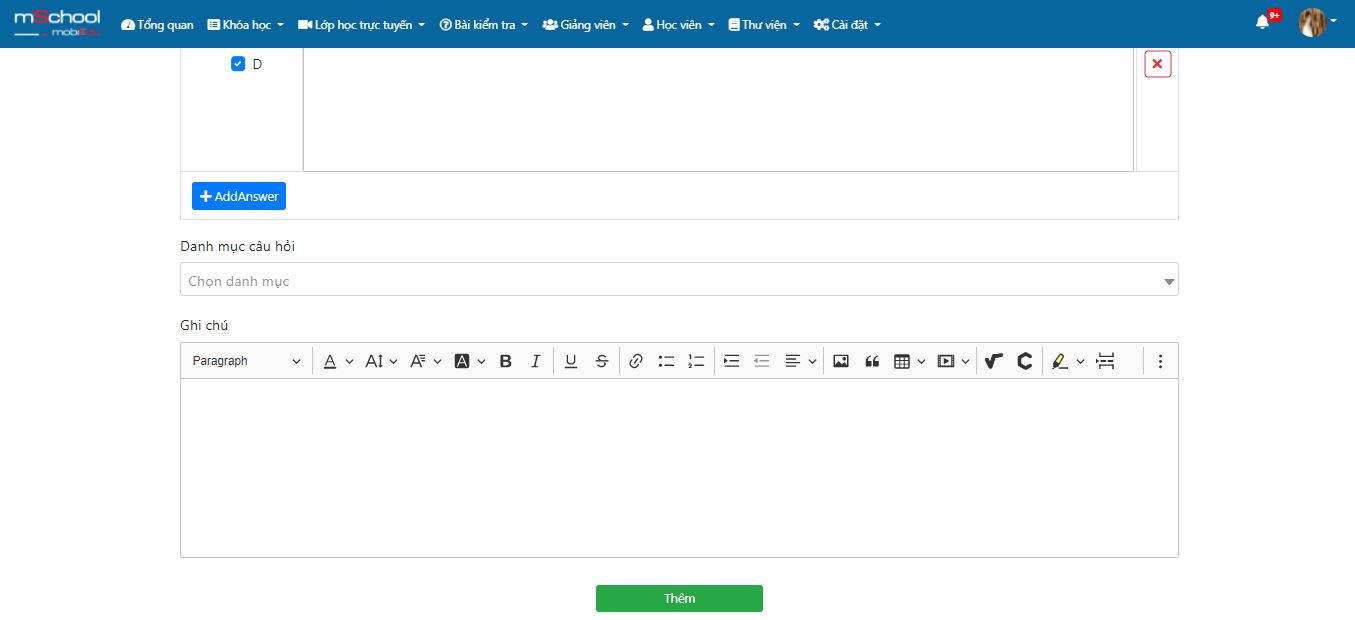Apply underline in the note editor

click(571, 361)
